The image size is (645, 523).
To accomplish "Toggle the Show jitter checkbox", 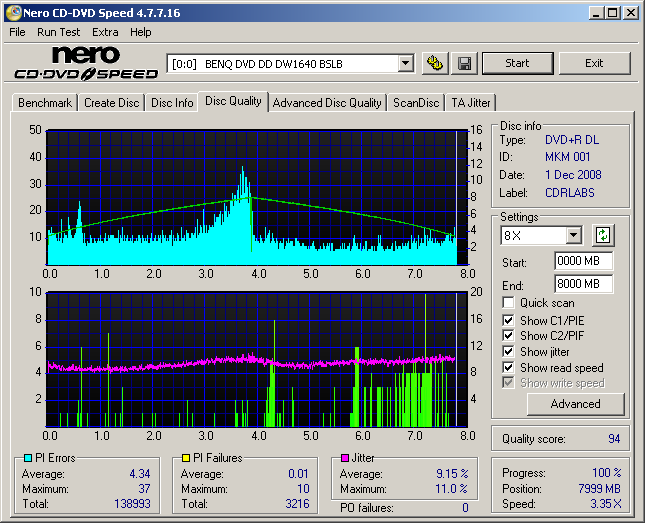I will [x=509, y=352].
